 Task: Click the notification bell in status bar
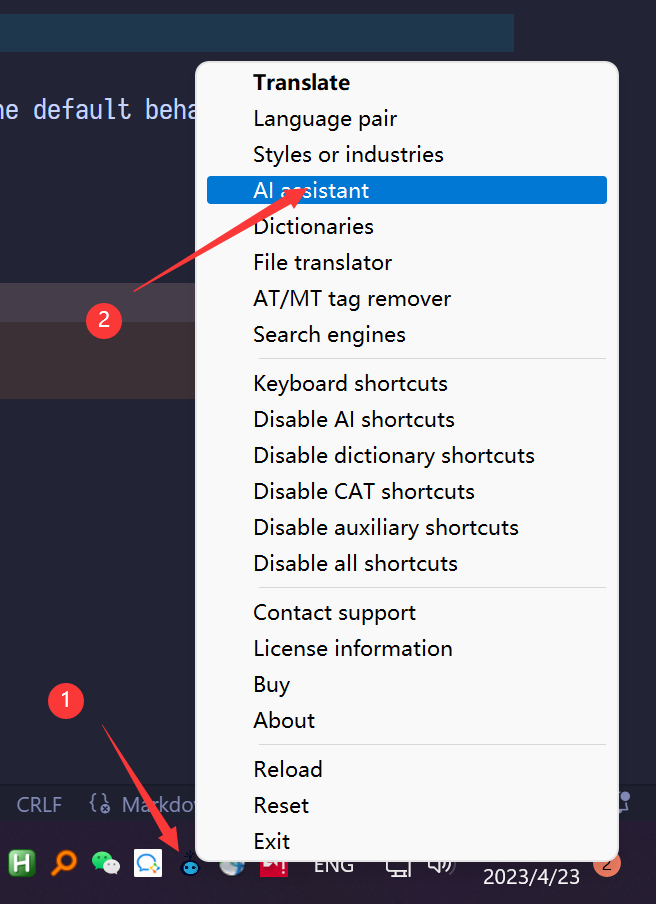[625, 802]
